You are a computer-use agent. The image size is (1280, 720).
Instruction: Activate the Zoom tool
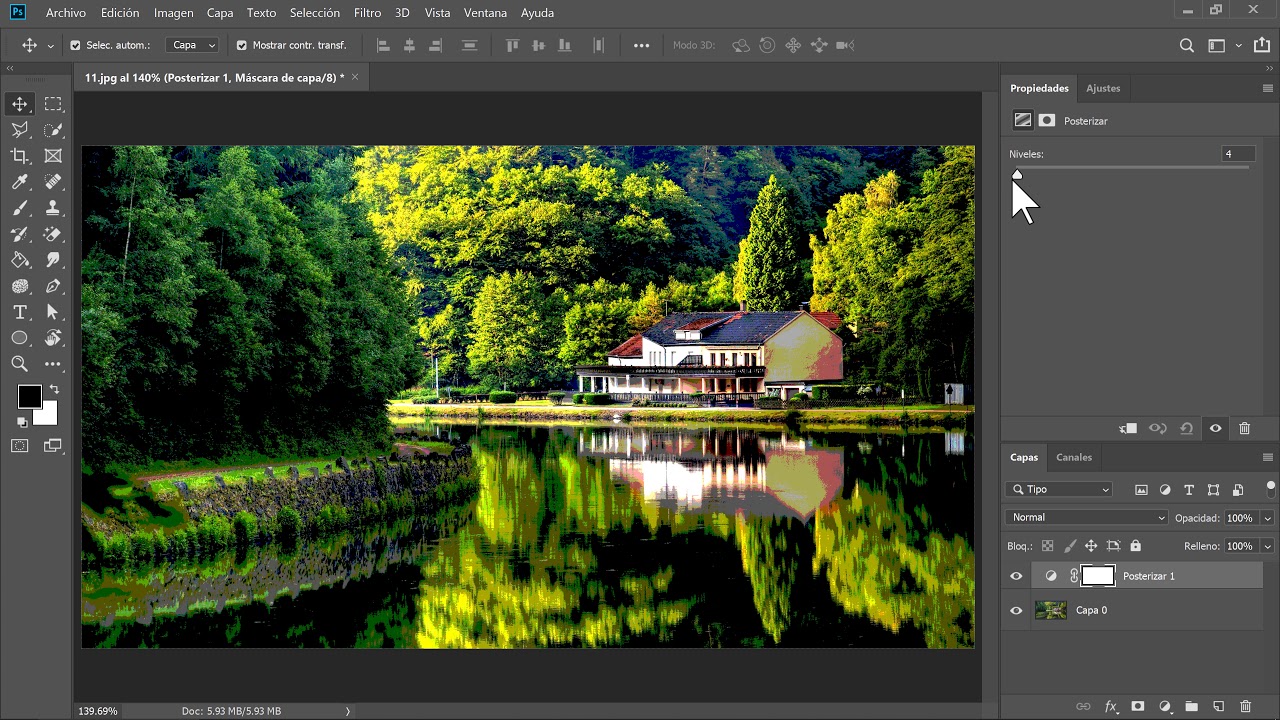click(20, 364)
